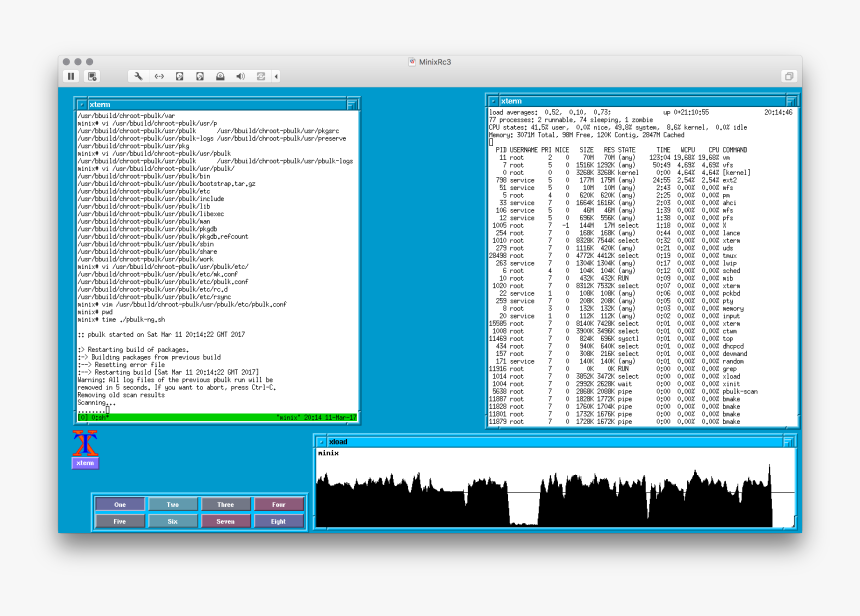Click the 'tmux' process row in top
Screen dimensions: 860x616
click(x=615, y=256)
